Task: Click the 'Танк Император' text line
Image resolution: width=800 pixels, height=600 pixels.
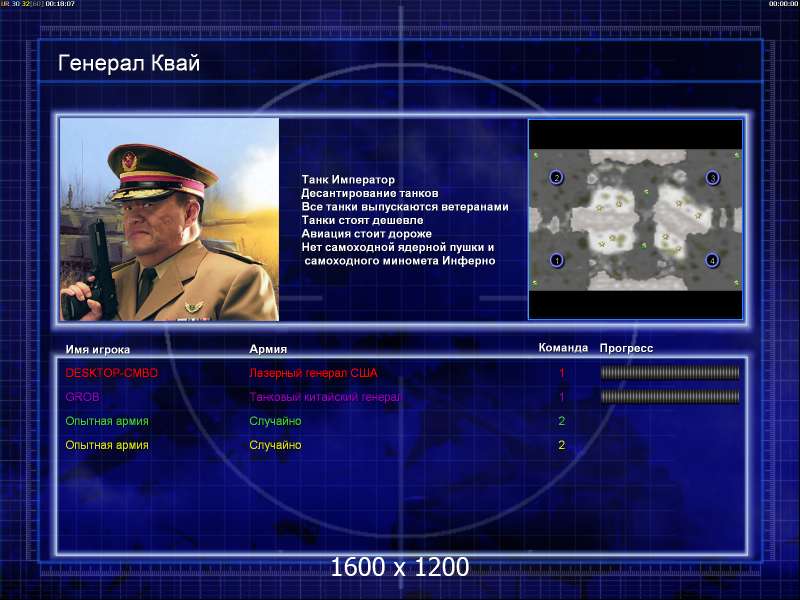Action: tap(348, 180)
